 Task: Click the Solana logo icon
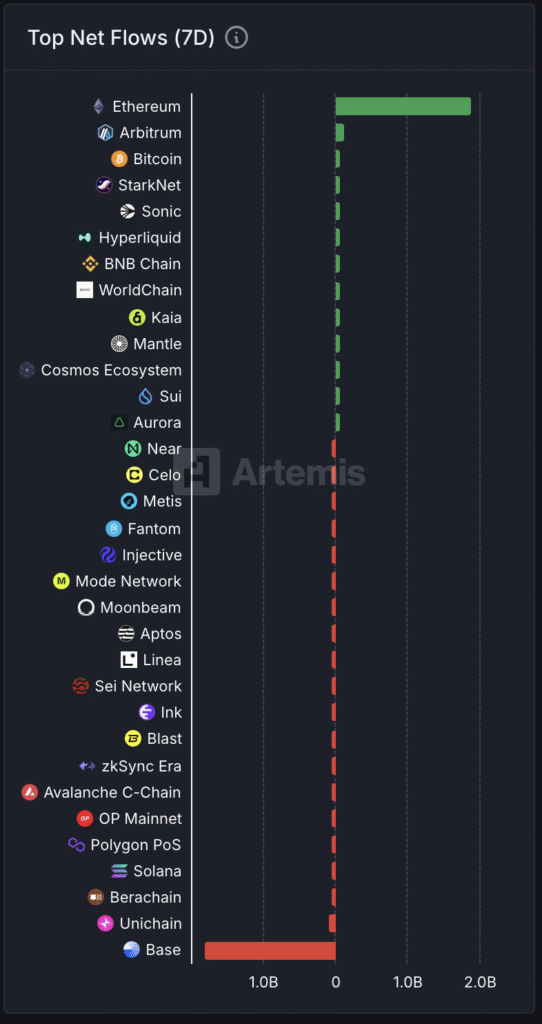coord(120,871)
